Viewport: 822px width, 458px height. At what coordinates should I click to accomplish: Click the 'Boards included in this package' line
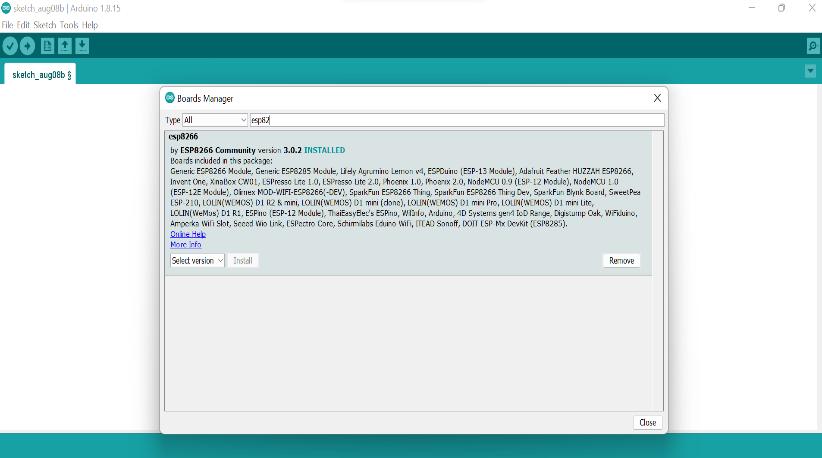[221, 161]
